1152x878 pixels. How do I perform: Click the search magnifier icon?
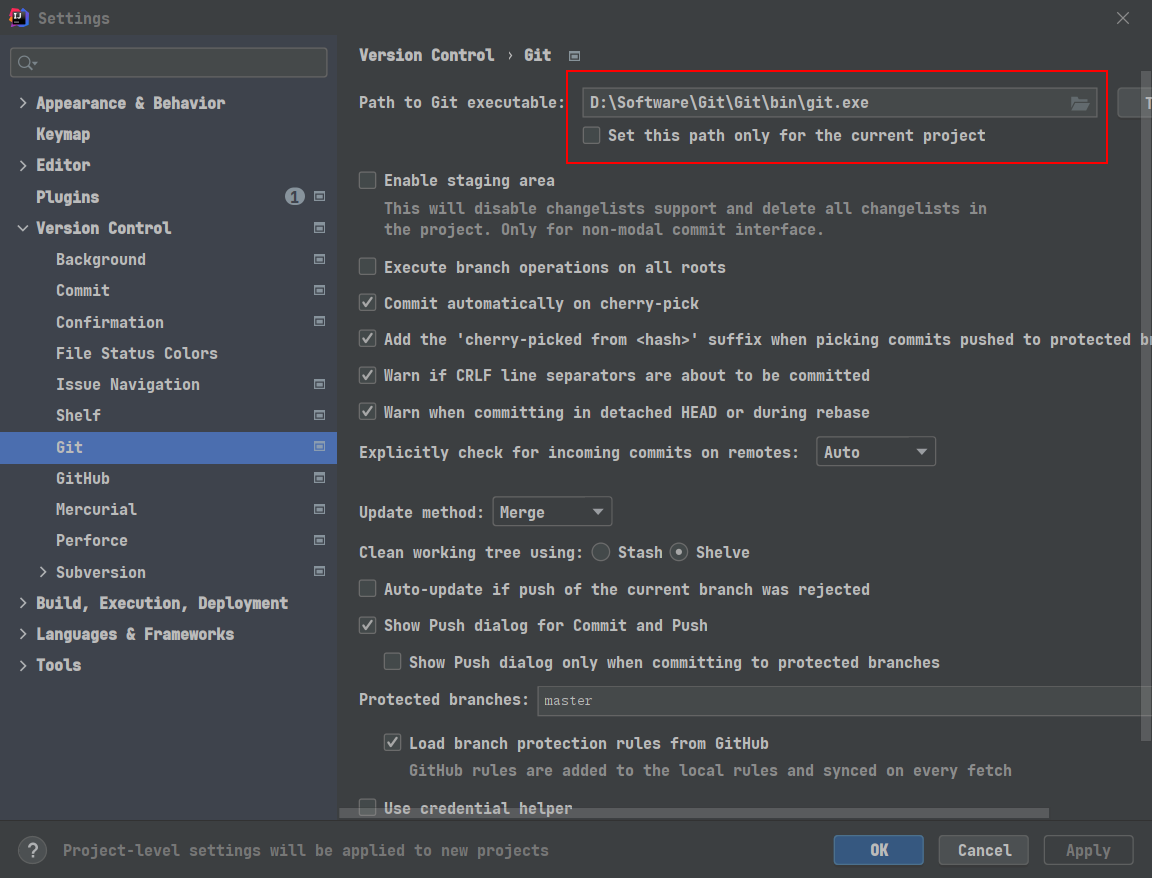[26, 63]
